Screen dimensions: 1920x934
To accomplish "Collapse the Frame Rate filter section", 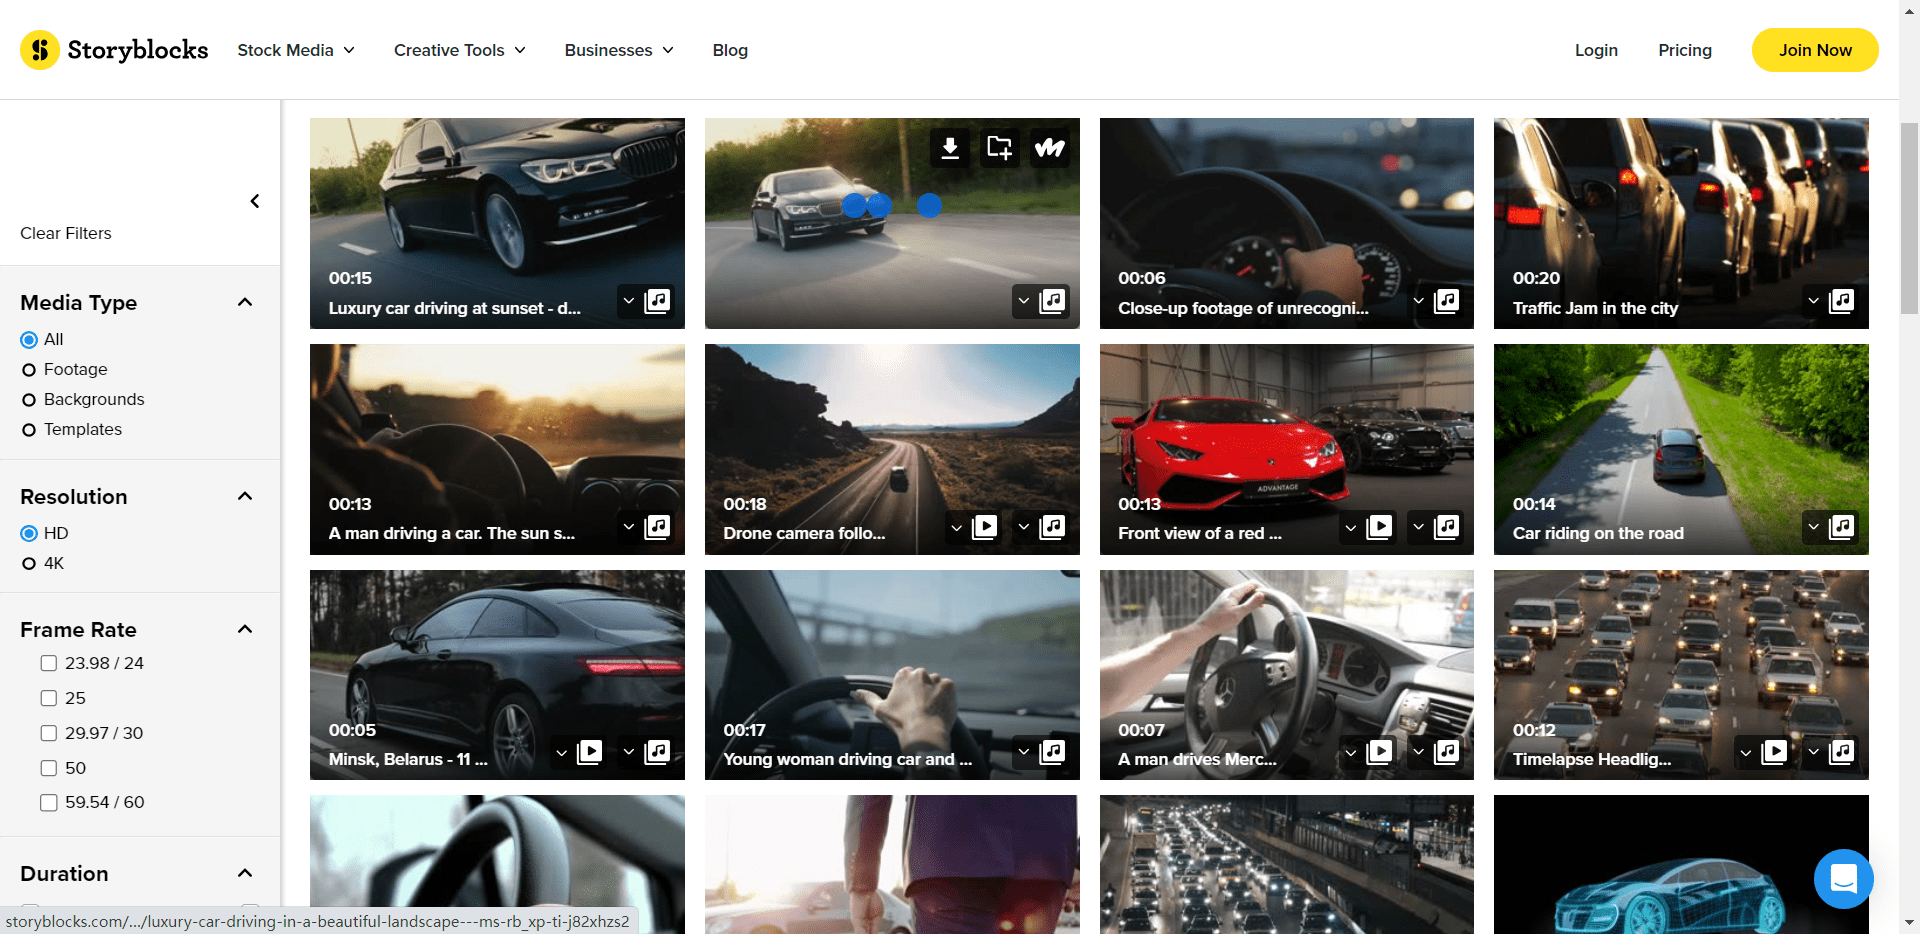I will [245, 629].
